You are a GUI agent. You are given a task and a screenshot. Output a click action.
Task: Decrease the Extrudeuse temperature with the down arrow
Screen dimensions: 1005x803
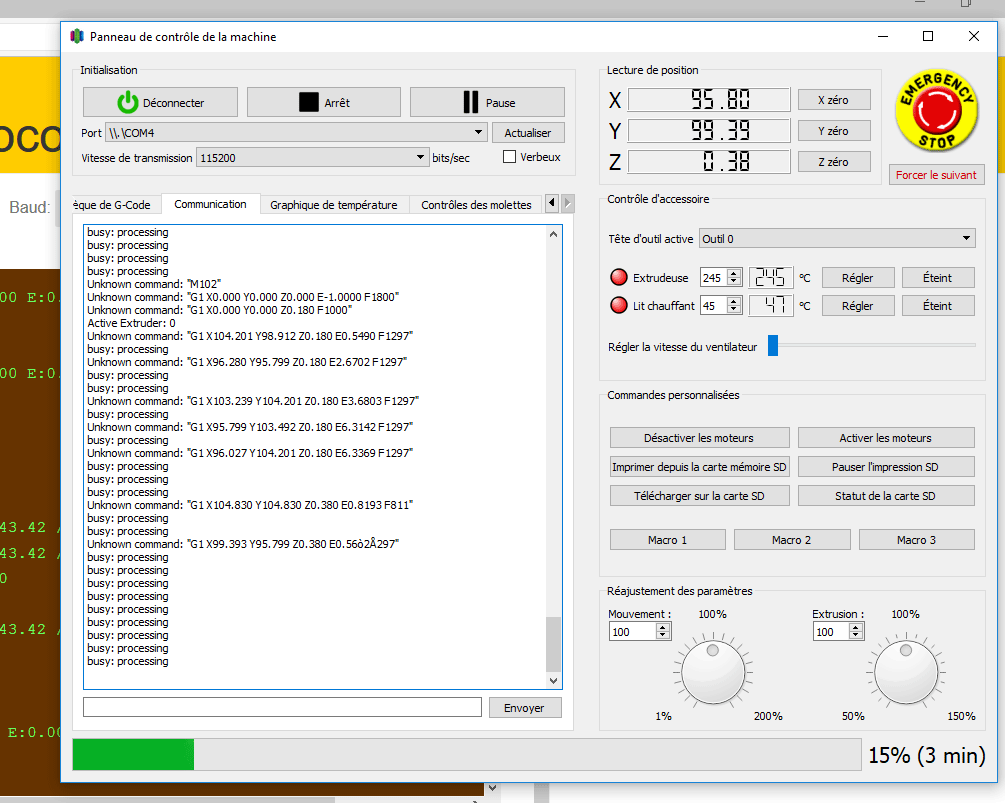pyautogui.click(x=735, y=282)
